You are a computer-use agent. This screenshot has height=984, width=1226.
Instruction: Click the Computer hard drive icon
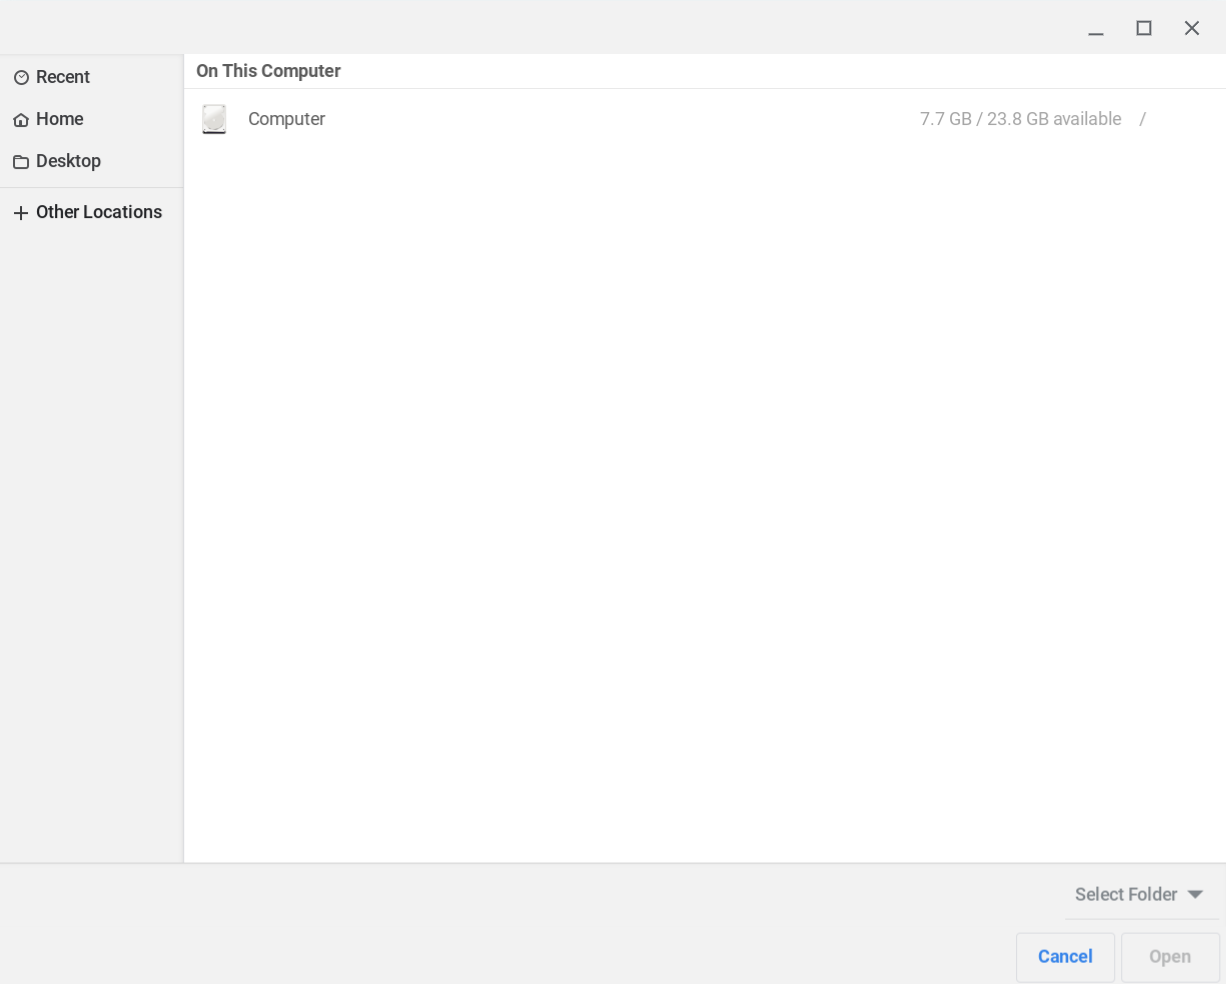coord(214,118)
